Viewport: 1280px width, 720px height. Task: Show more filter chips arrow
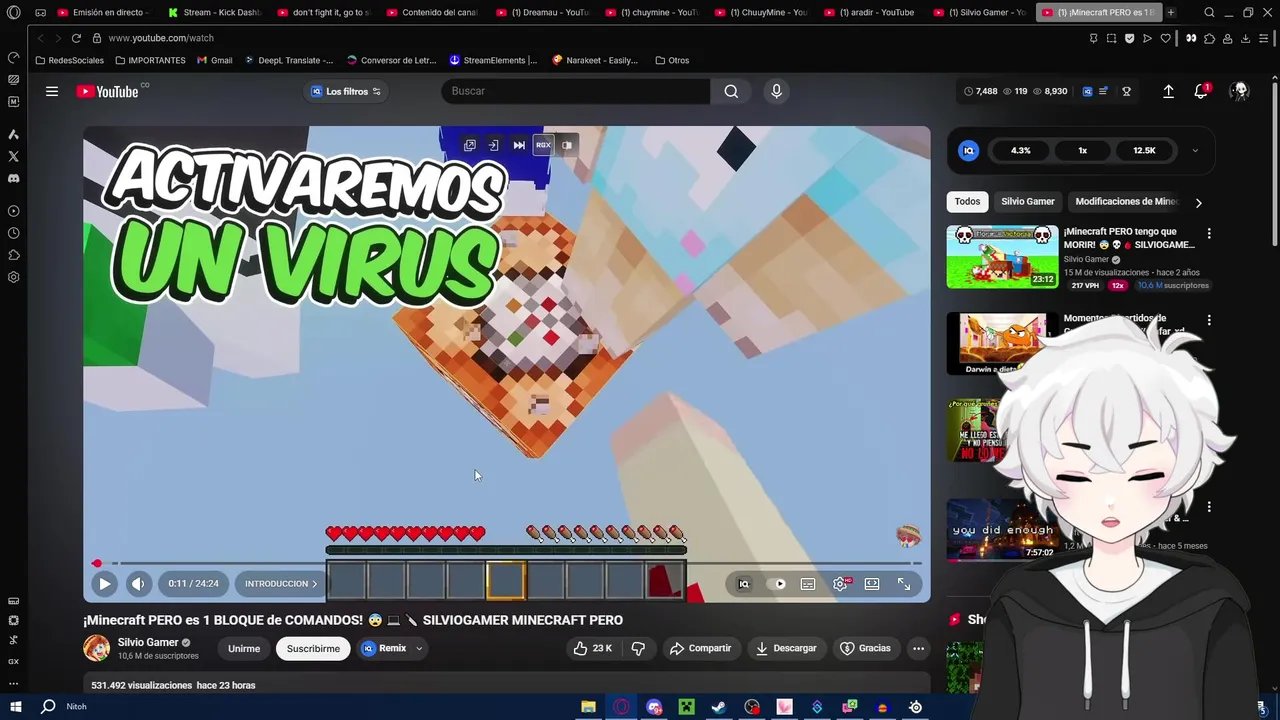pos(1198,202)
